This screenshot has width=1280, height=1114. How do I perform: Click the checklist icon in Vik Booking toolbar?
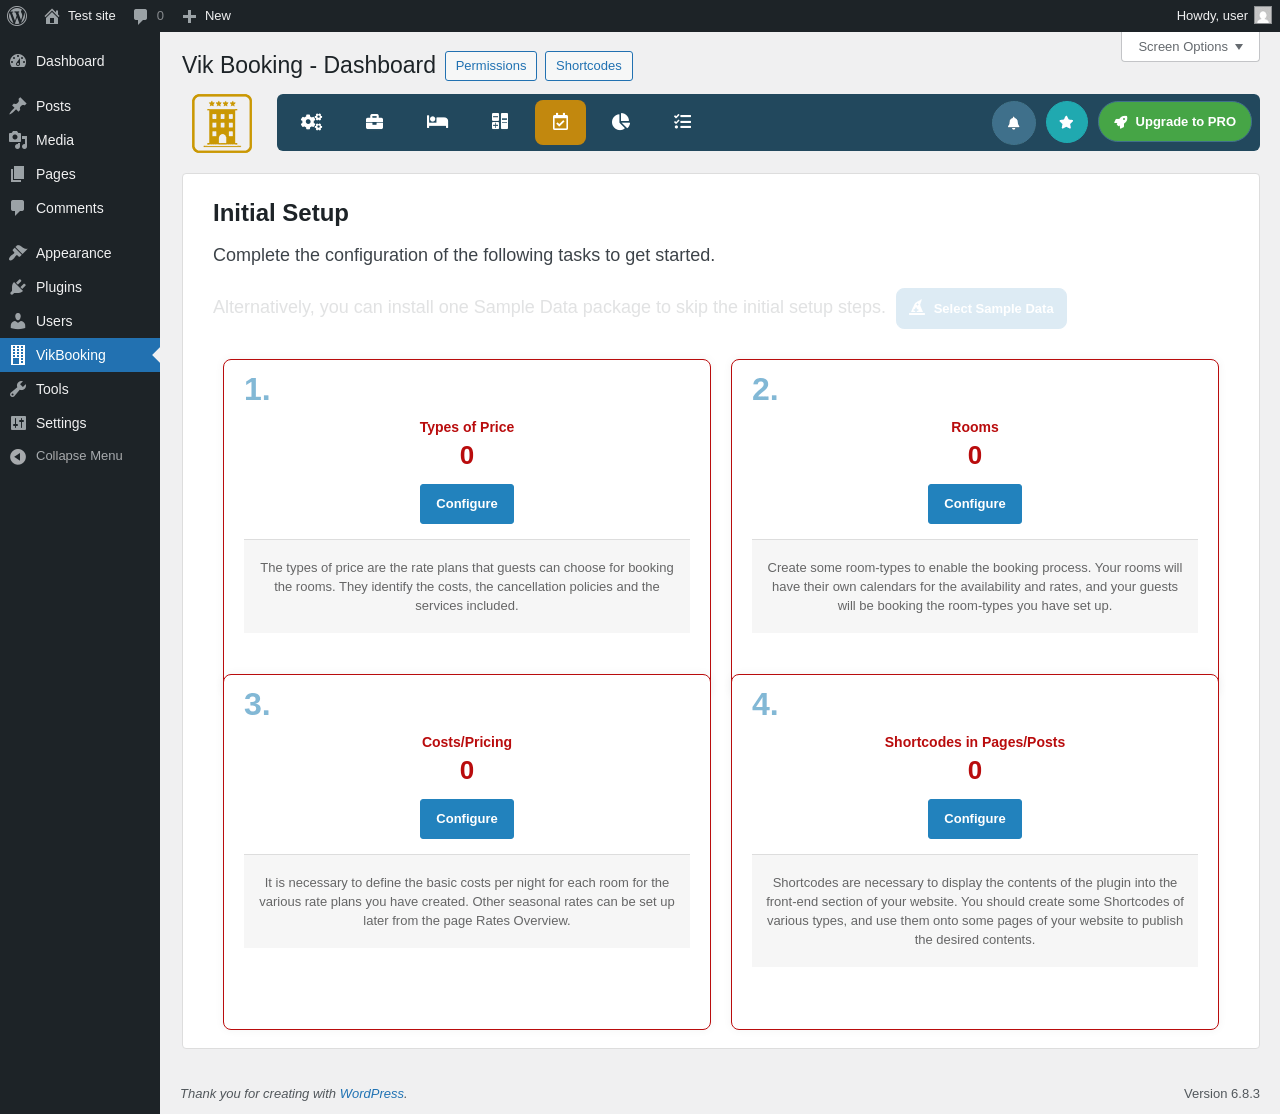pyautogui.click(x=683, y=122)
